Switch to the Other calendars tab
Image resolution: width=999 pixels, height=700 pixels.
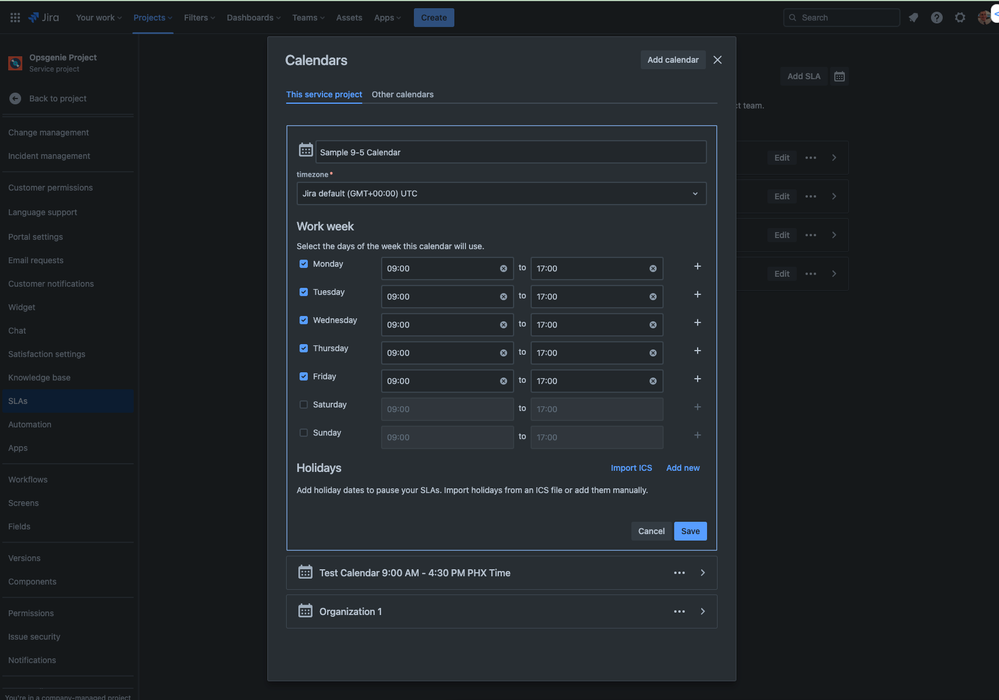(x=403, y=94)
